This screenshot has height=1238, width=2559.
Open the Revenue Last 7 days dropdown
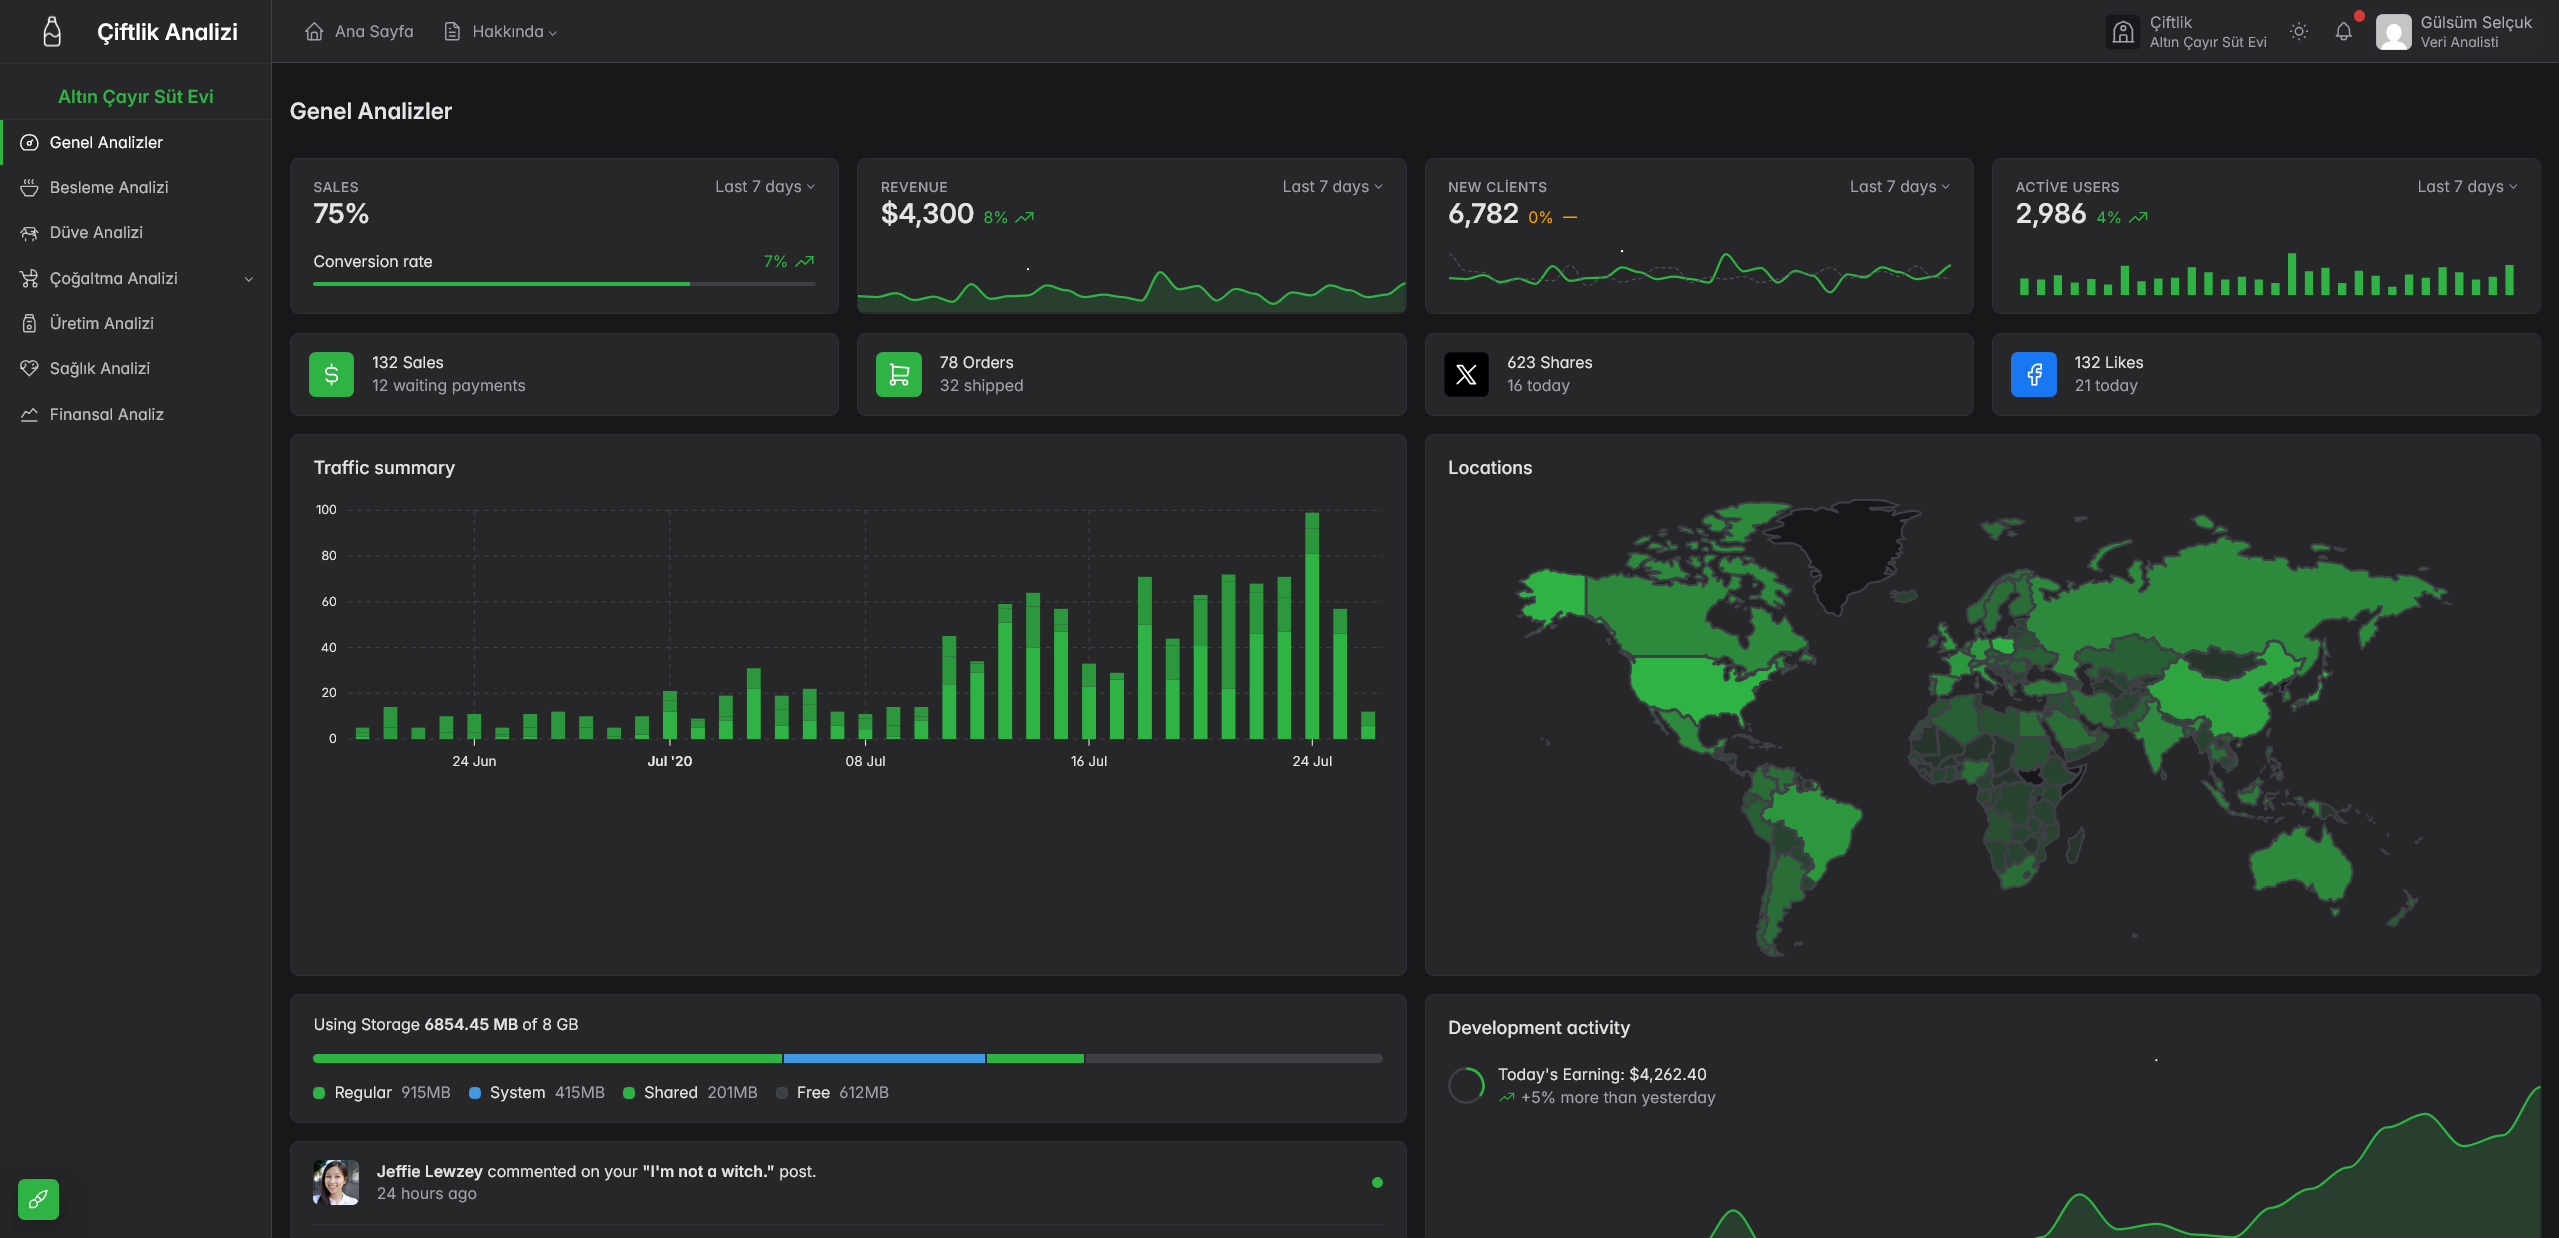(1332, 187)
